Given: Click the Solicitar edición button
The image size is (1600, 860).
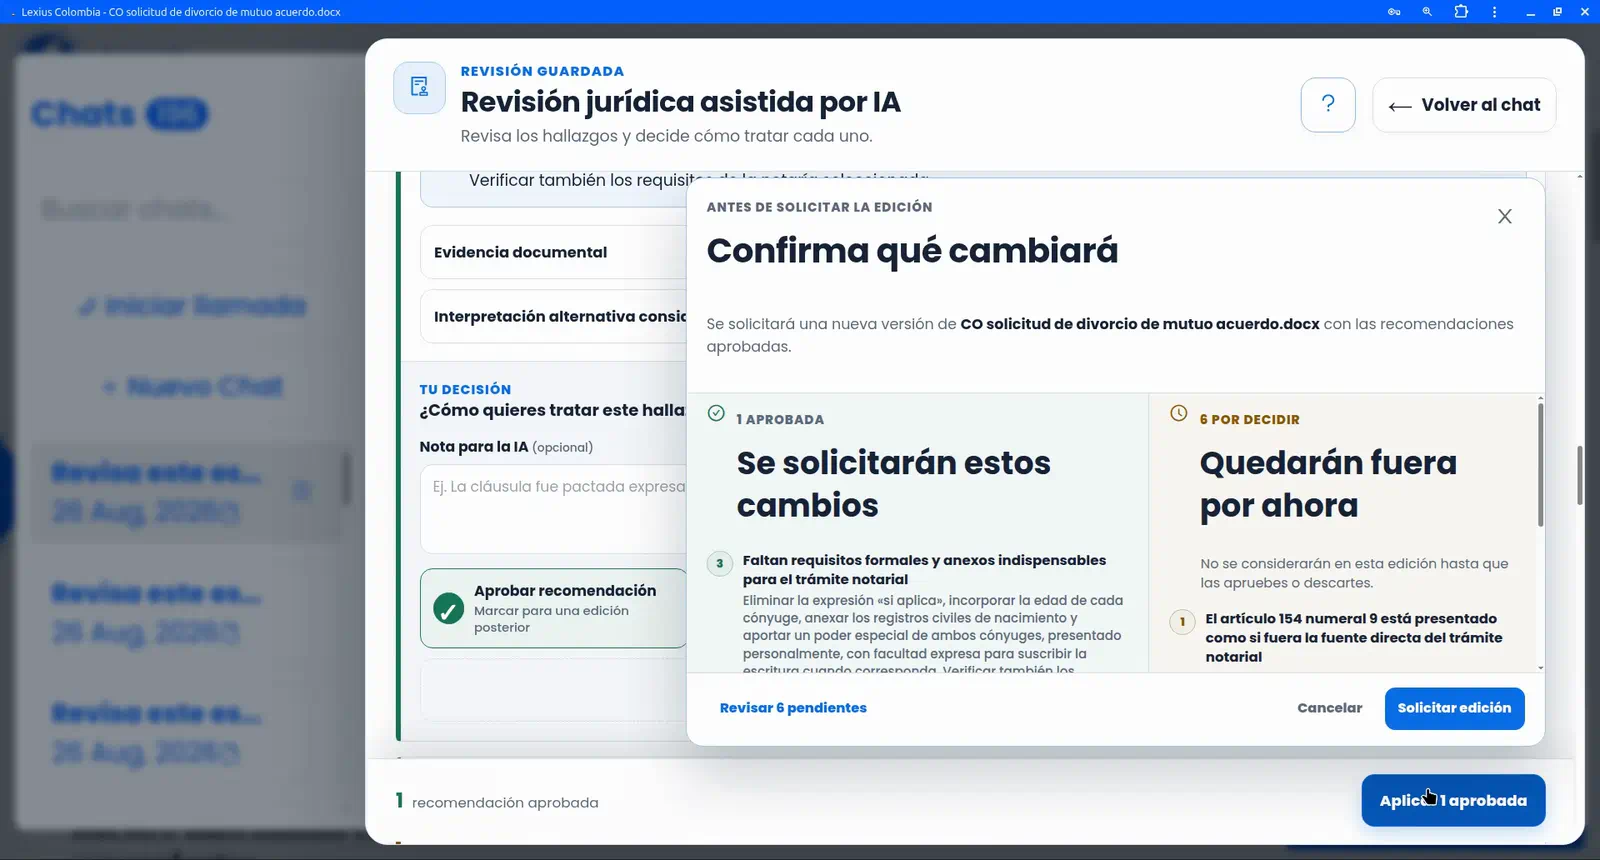Looking at the screenshot, I should (x=1454, y=708).
